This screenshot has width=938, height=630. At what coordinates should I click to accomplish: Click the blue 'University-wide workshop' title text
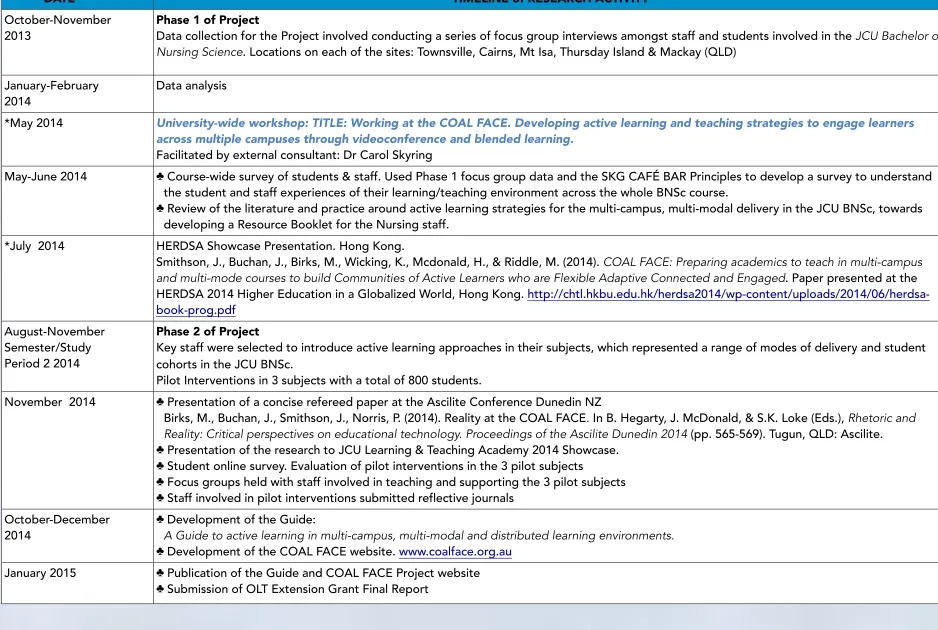pos(535,131)
